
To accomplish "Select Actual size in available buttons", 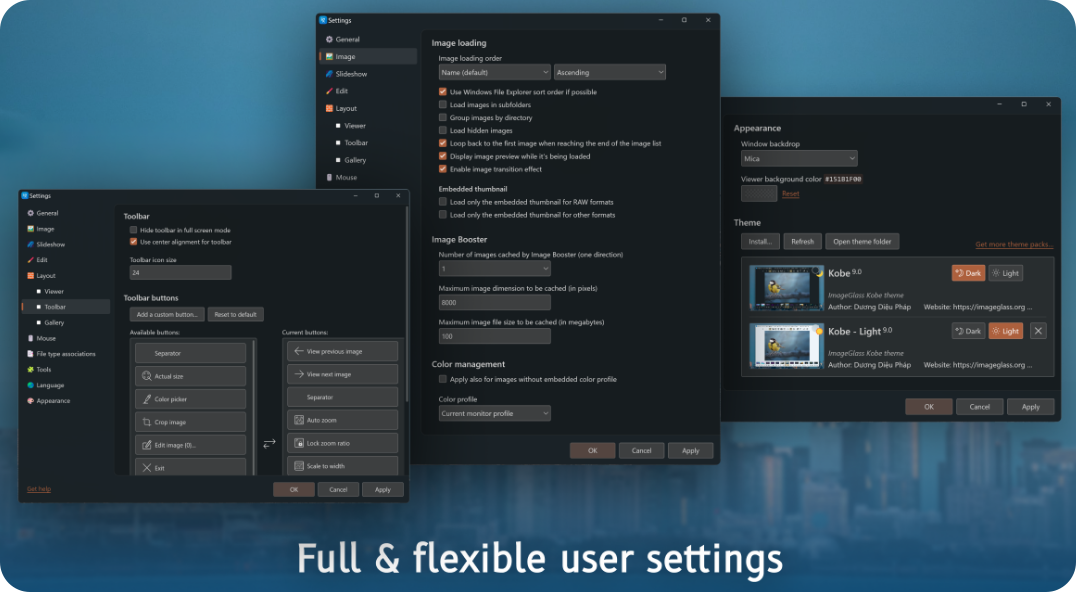I will 190,376.
